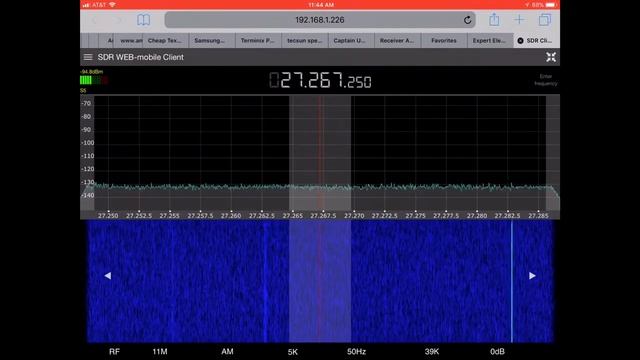Switch to the tecsun spe... tab
Image resolution: width=640 pixels, height=360 pixels.
(304, 40)
